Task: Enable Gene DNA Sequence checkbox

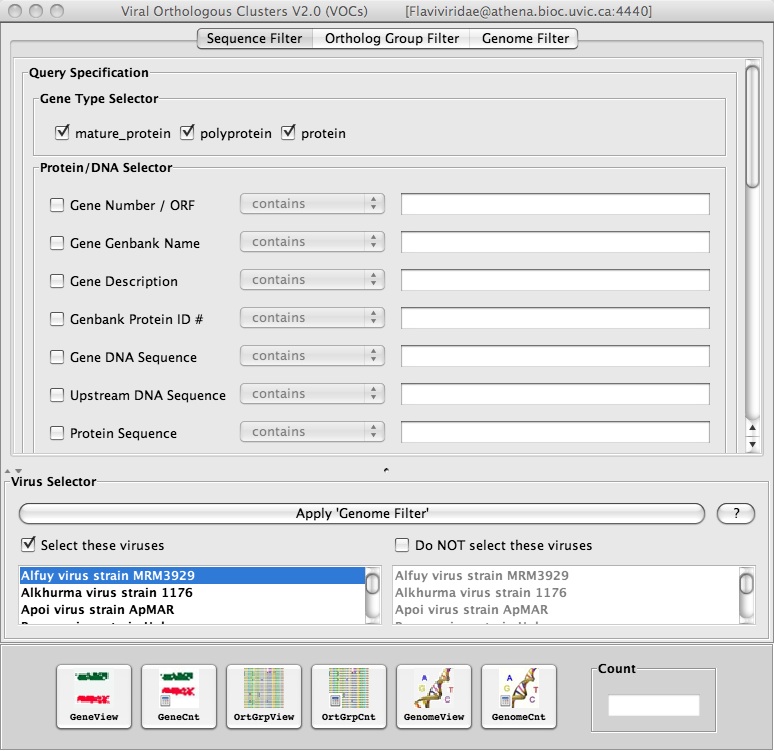Action: [x=57, y=357]
